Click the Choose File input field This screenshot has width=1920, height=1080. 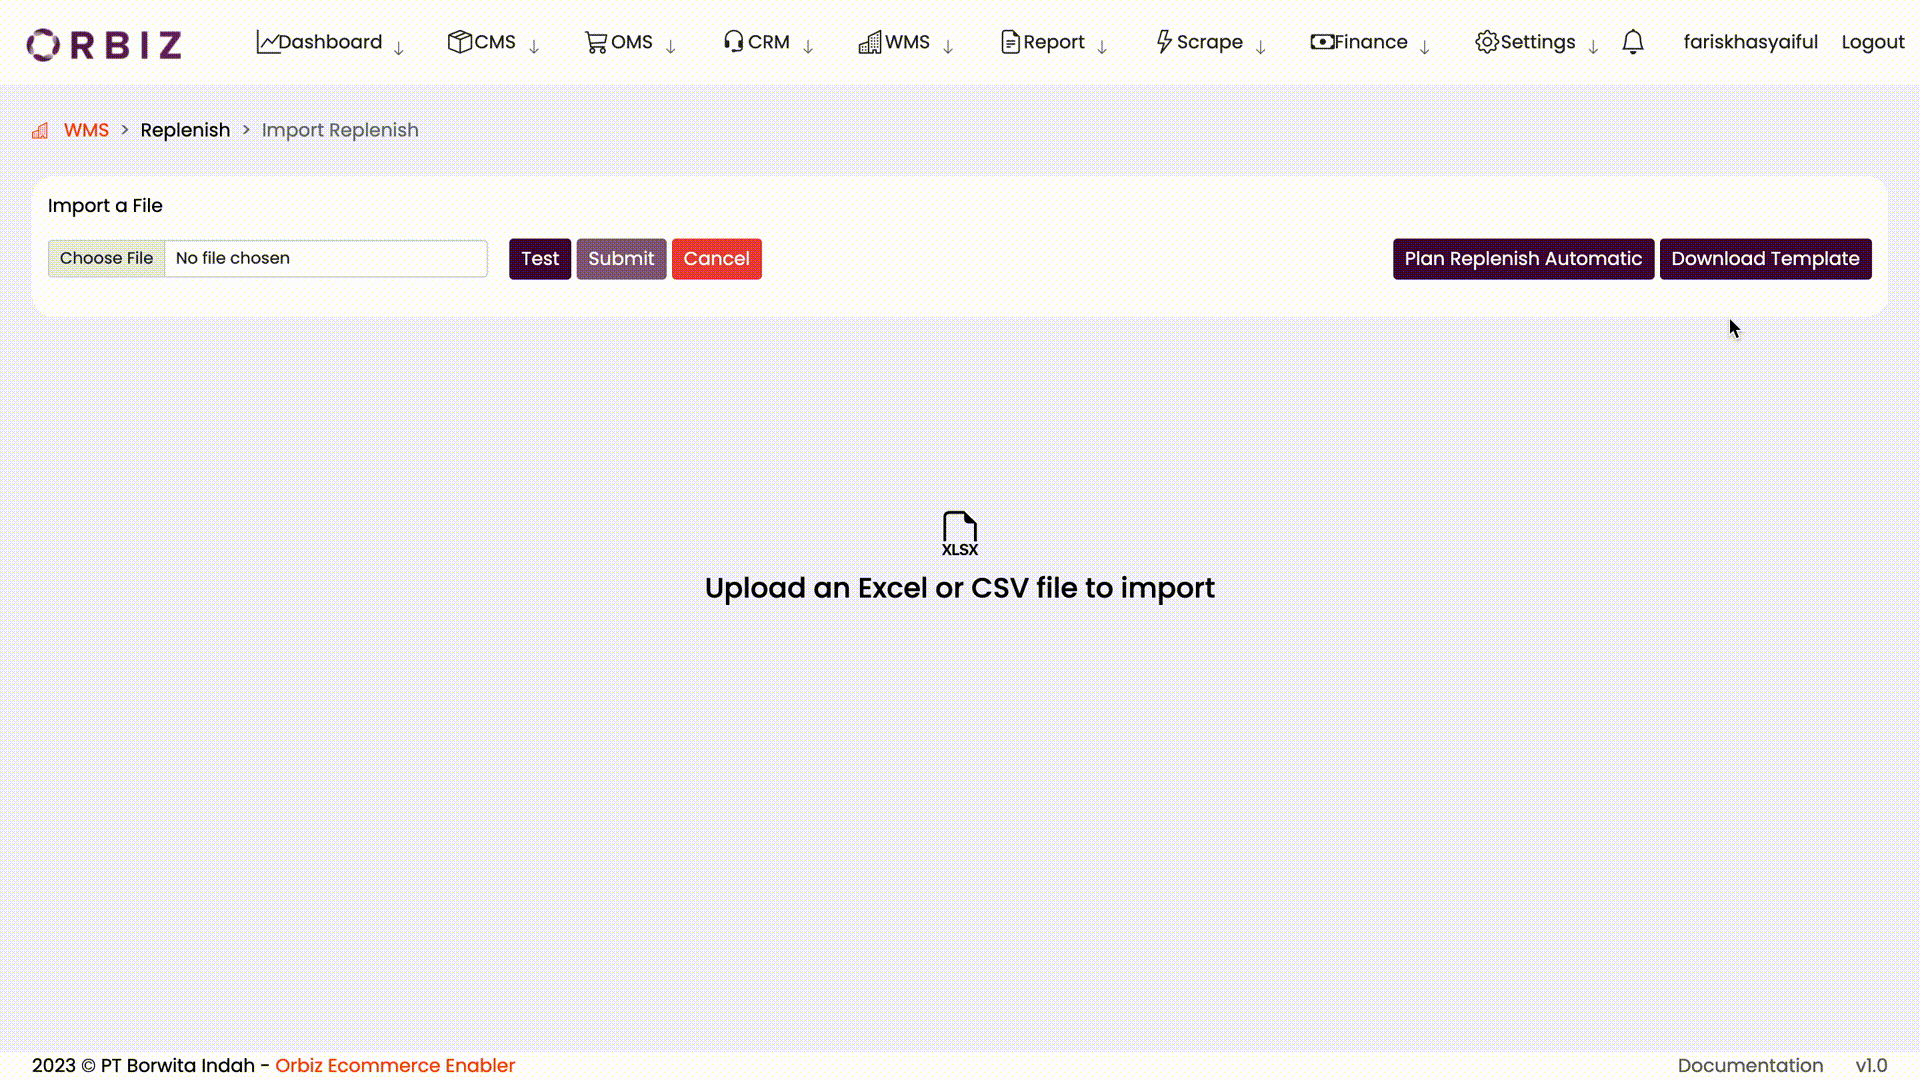click(x=107, y=257)
